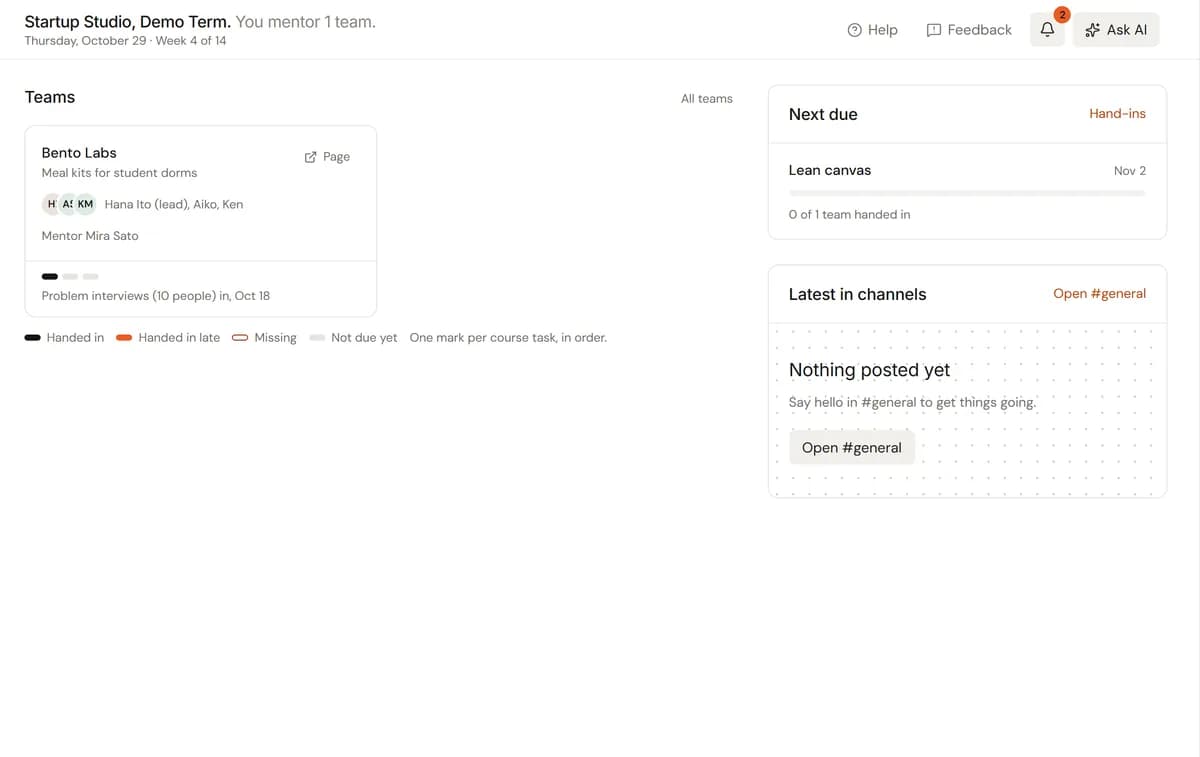Click the 'Startup Studio, Demo Term.' title
1200x757 pixels.
click(128, 21)
